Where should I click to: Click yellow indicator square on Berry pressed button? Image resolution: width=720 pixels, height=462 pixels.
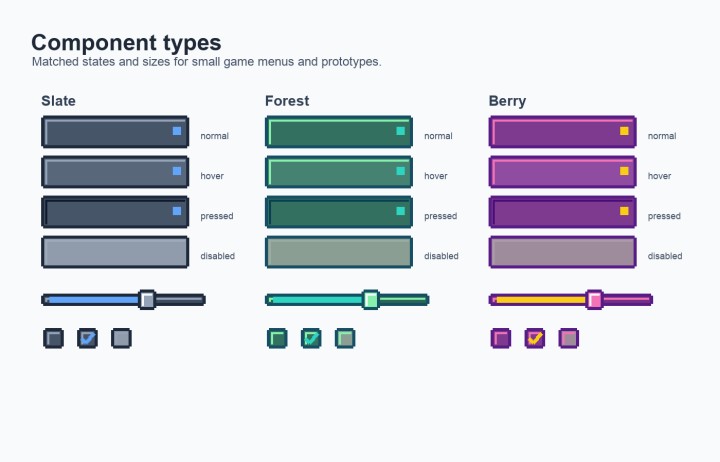[624, 211]
